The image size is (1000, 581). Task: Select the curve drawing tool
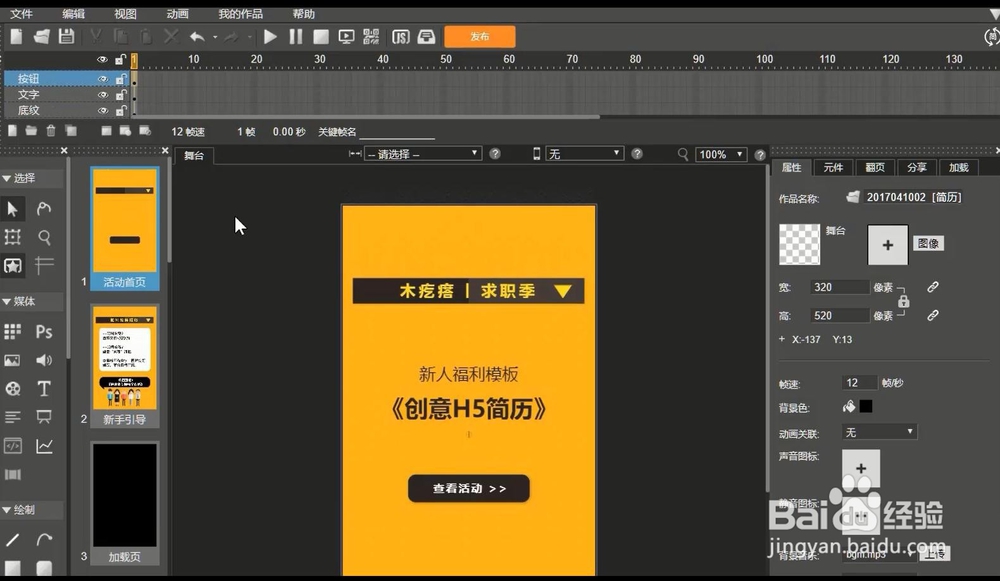click(44, 540)
